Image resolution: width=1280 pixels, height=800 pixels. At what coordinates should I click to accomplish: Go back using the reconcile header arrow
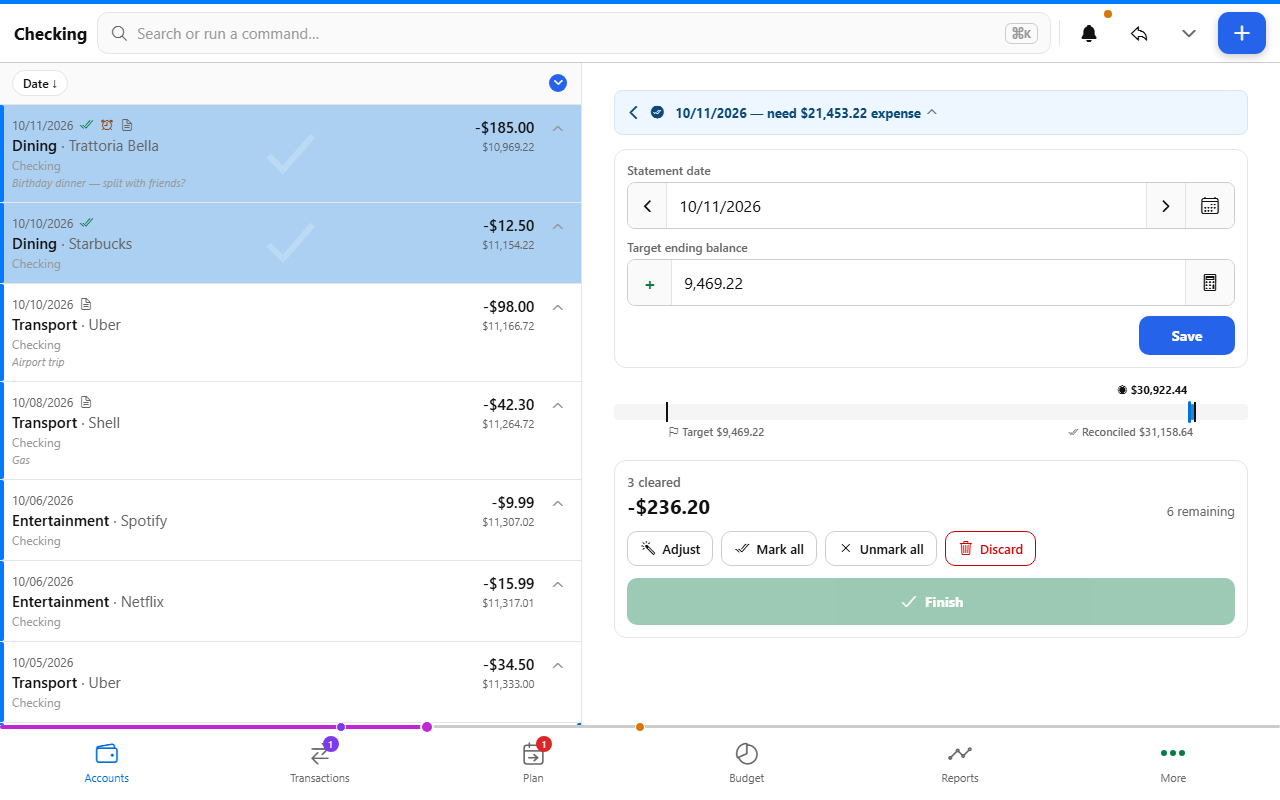click(633, 112)
